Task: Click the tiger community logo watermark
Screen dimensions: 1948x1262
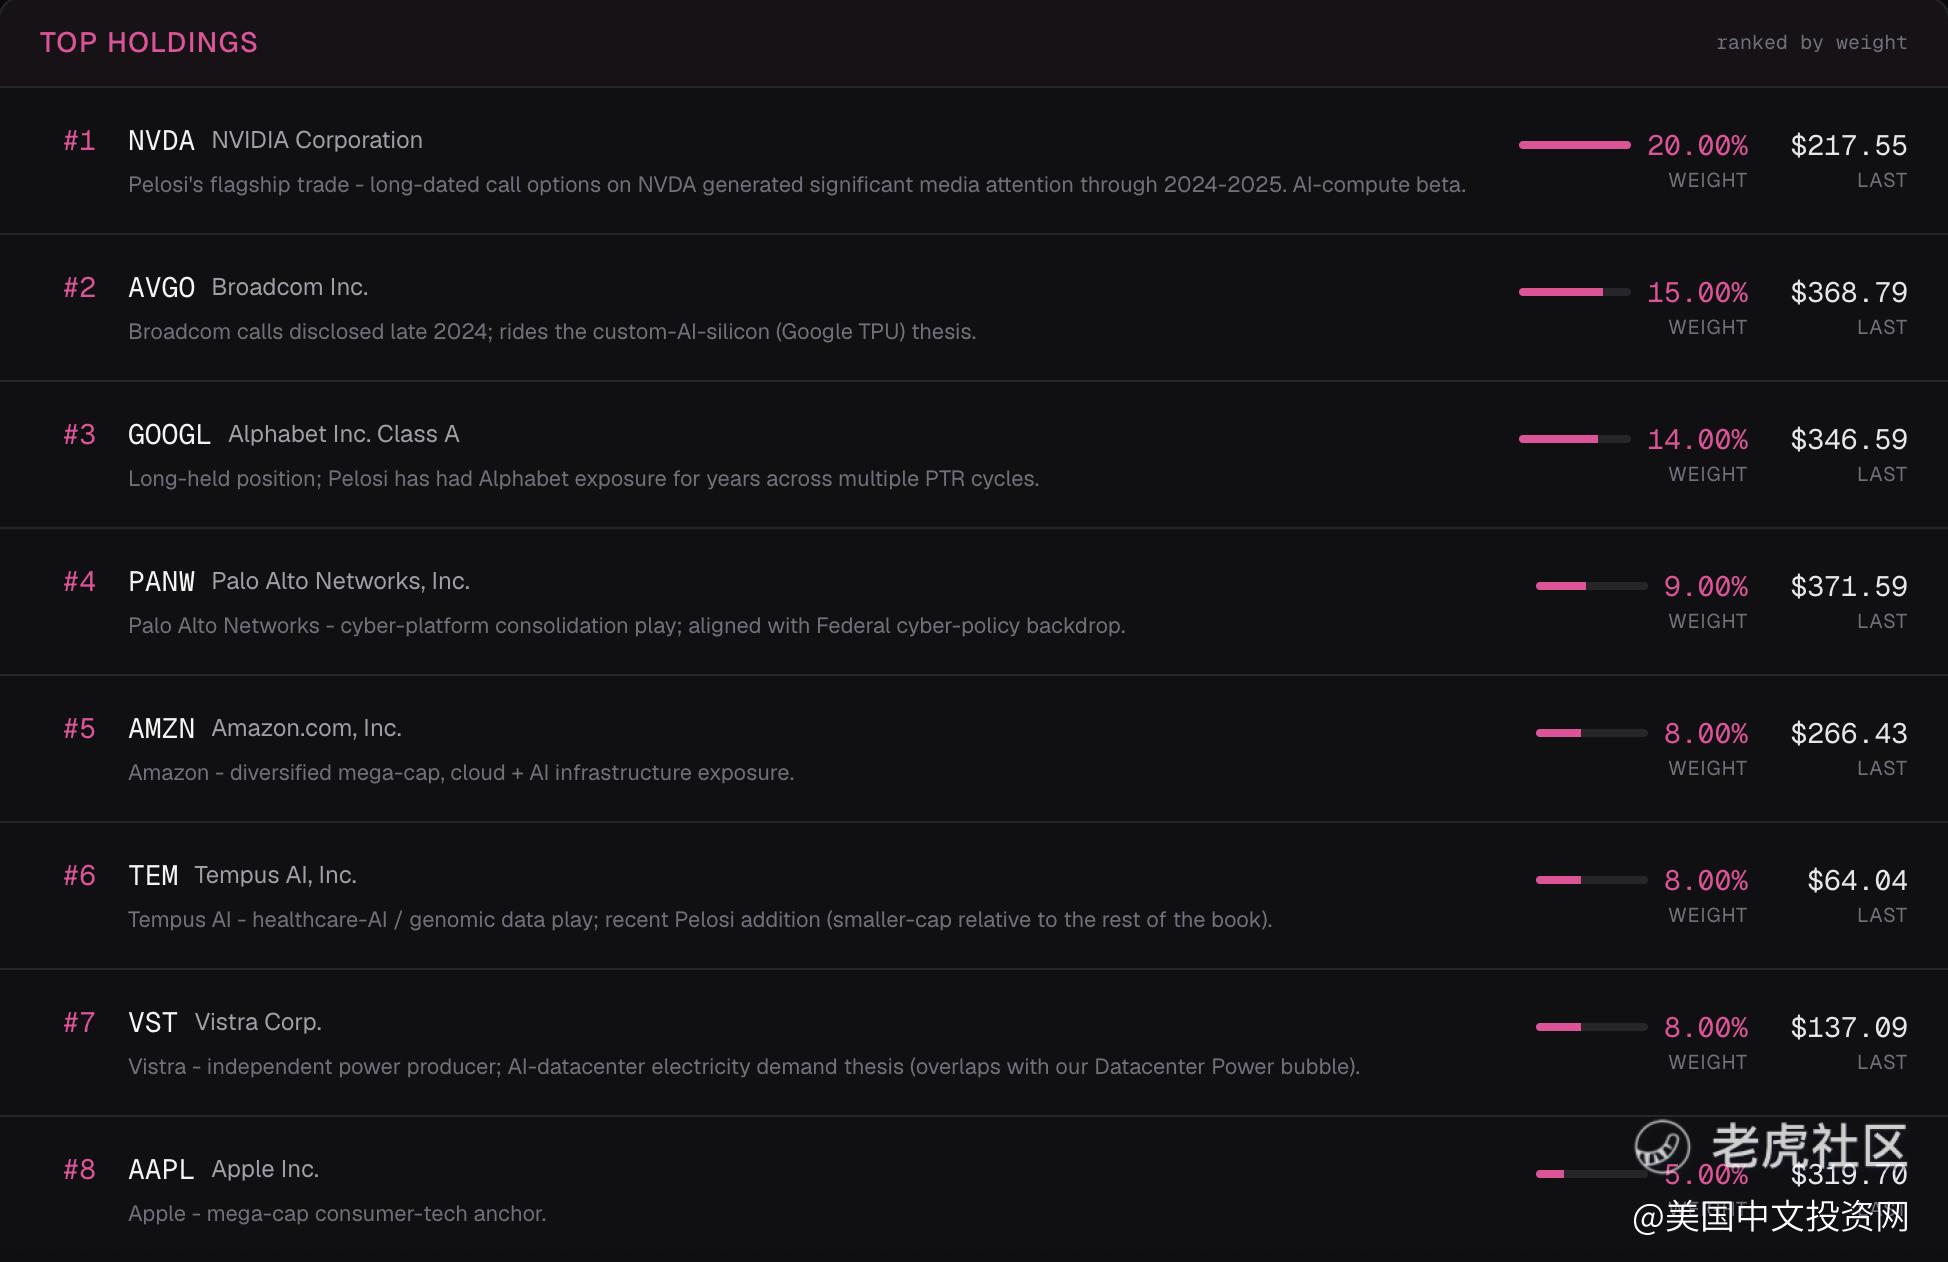Action: 1662,1146
